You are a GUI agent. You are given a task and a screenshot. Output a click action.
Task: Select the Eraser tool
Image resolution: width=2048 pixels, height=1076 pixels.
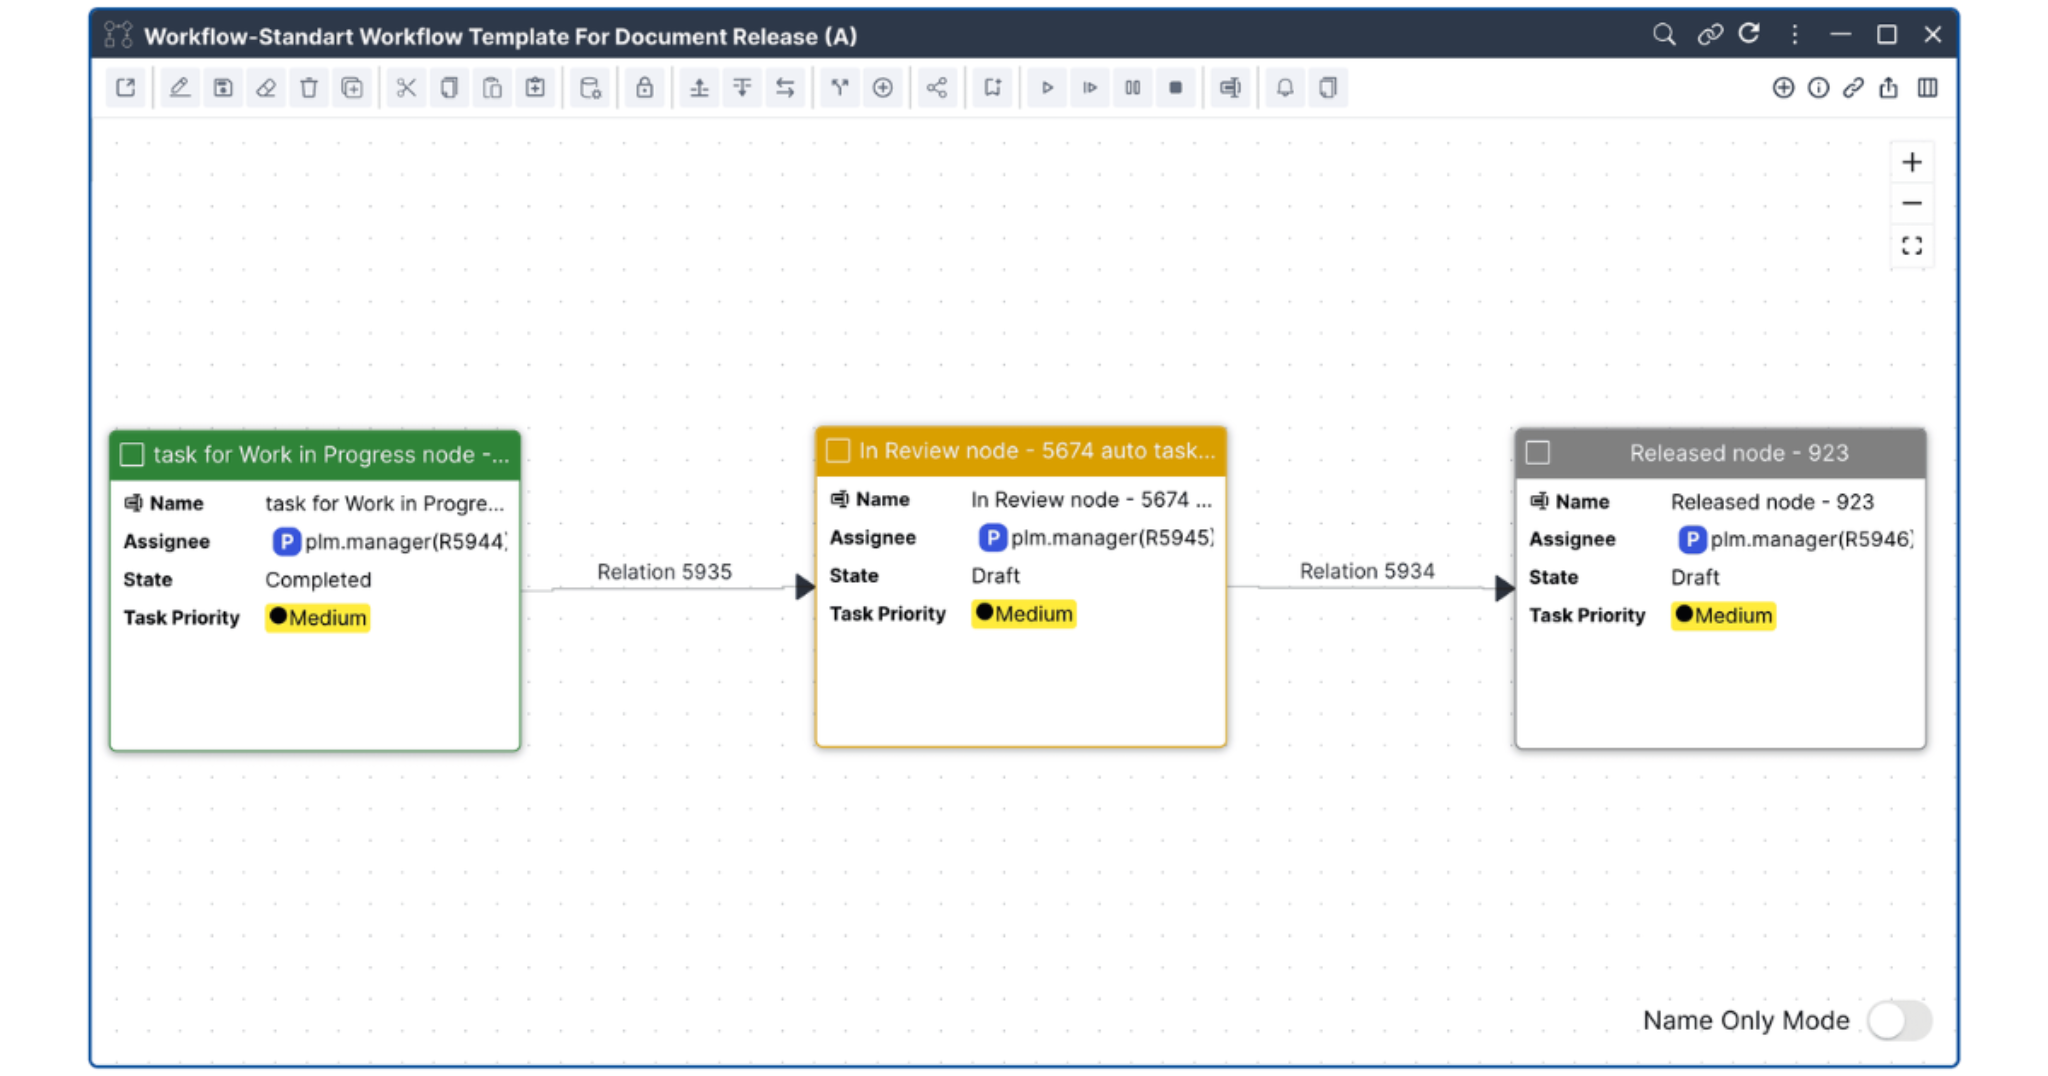tap(266, 88)
